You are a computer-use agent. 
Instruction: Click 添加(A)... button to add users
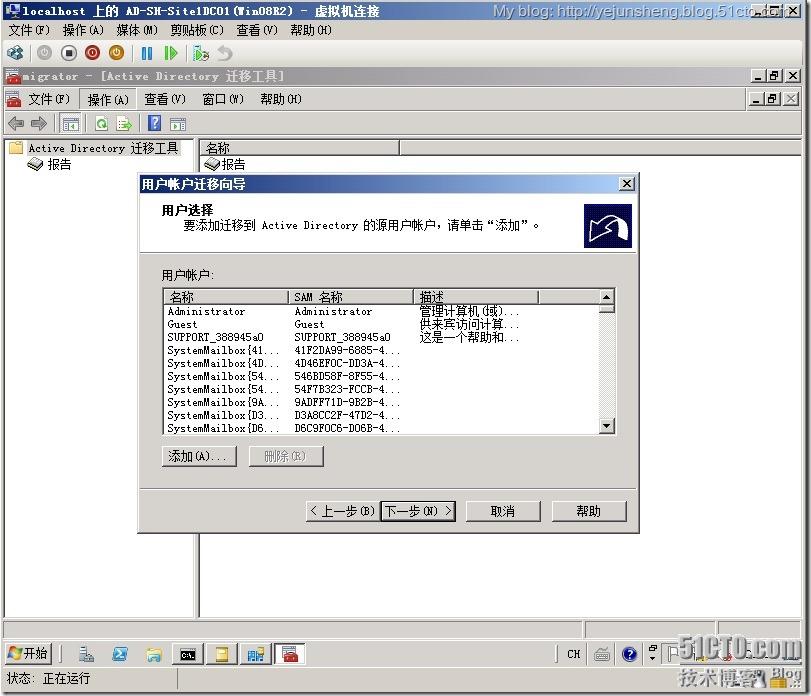(x=199, y=457)
